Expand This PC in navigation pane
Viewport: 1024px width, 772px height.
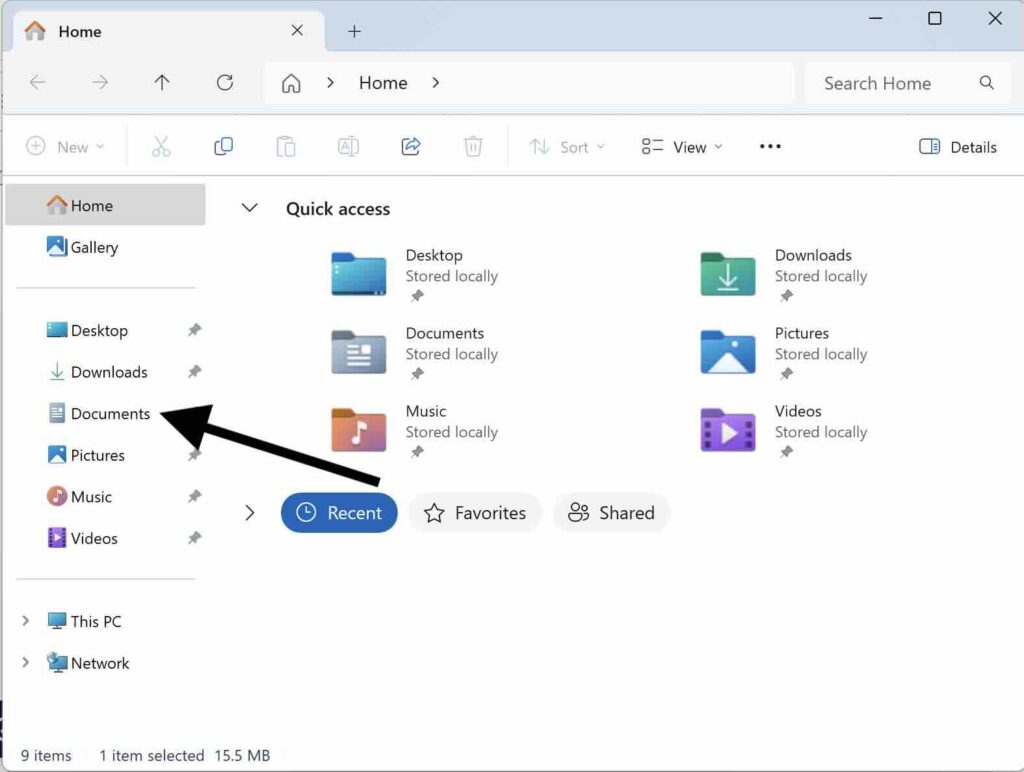point(26,621)
